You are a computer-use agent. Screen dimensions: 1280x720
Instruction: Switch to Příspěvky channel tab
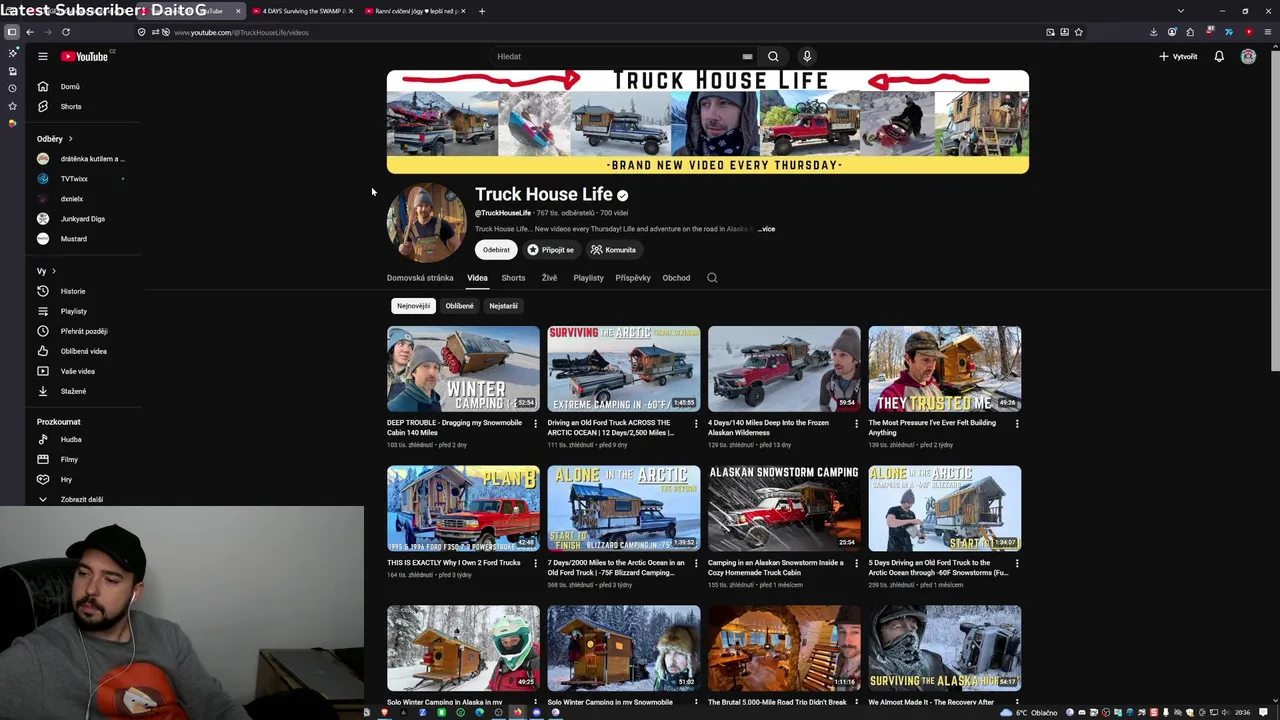tap(633, 278)
